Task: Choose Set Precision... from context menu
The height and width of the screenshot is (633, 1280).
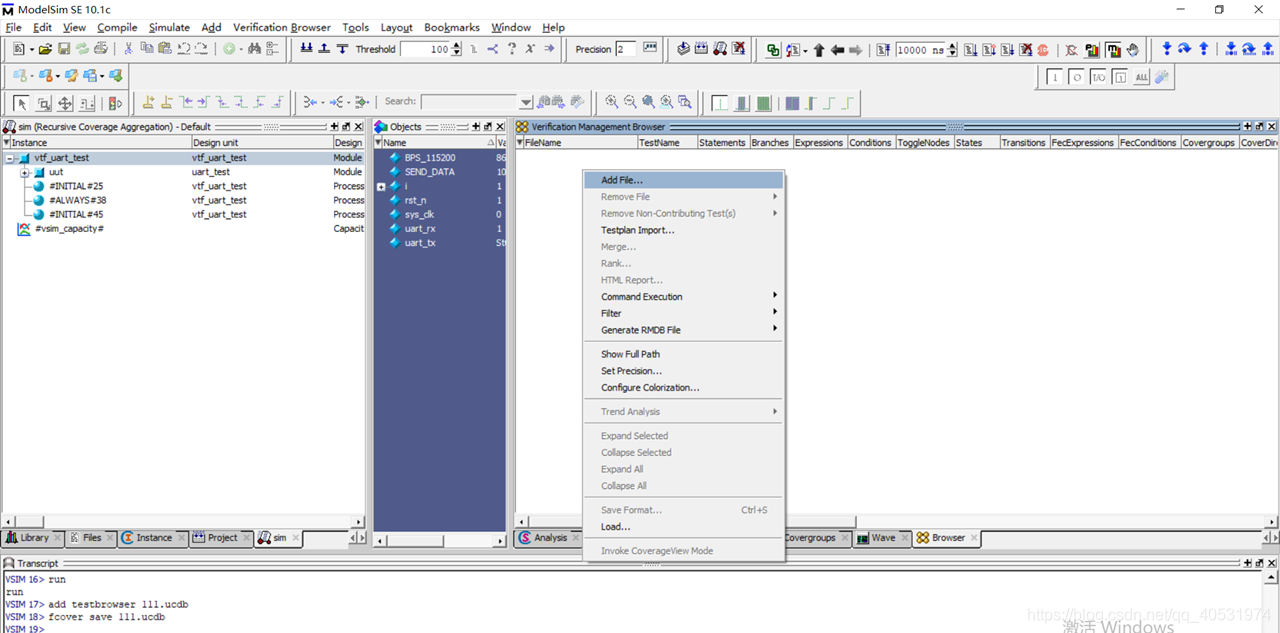Action: (x=683, y=371)
